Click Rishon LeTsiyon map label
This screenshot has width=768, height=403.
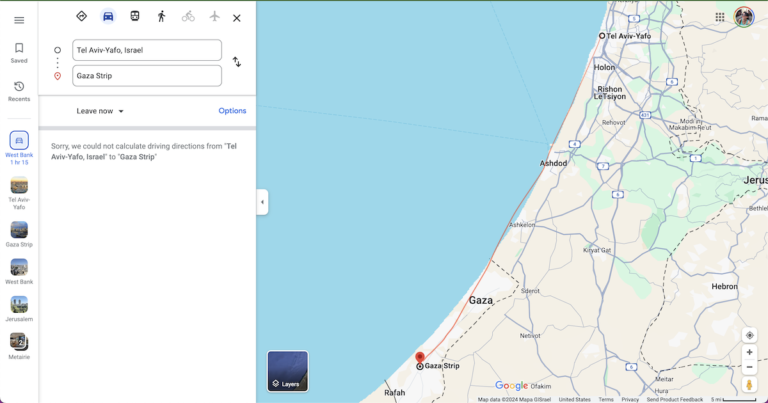[x=610, y=93]
